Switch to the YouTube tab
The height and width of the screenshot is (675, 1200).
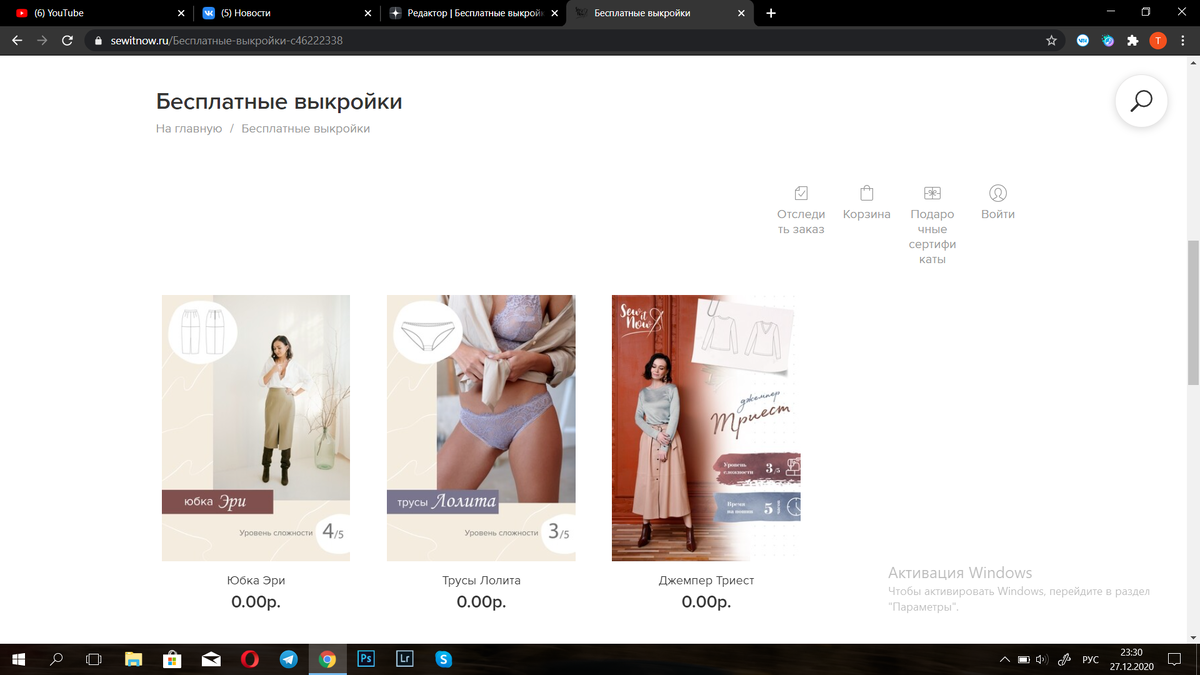pos(95,13)
